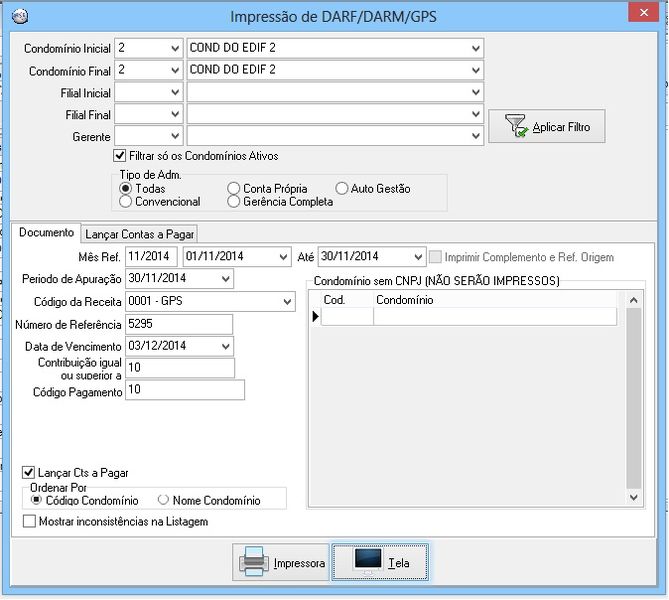The height and width of the screenshot is (600, 669).
Task: Order by Nome Condomínio radio
Action: pos(163,500)
